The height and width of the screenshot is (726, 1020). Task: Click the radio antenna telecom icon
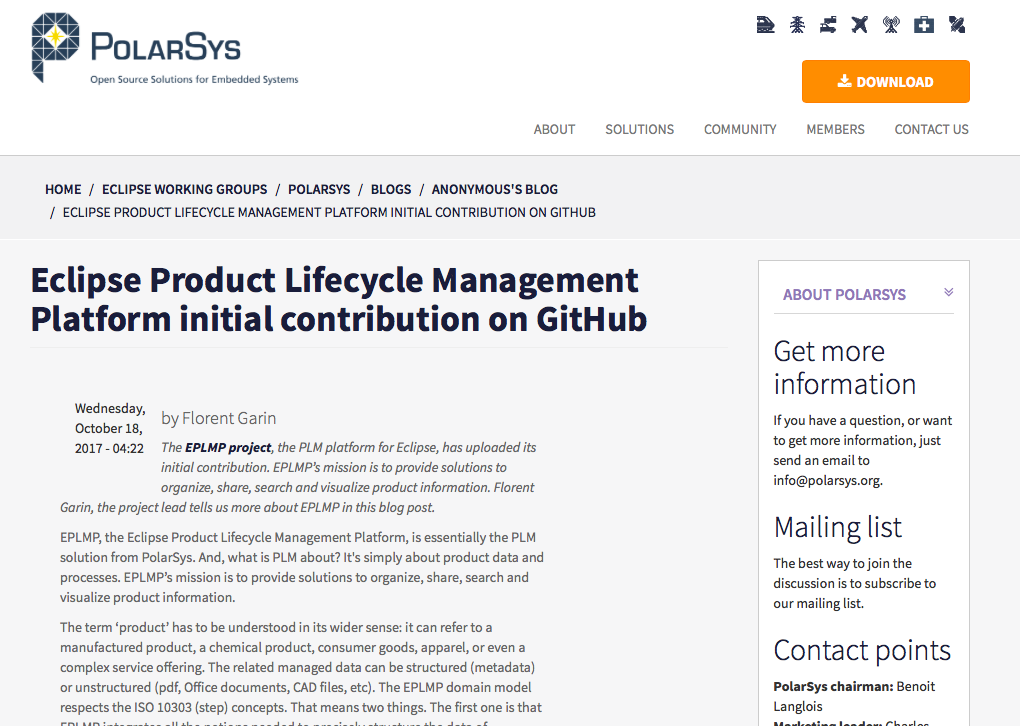(x=891, y=25)
